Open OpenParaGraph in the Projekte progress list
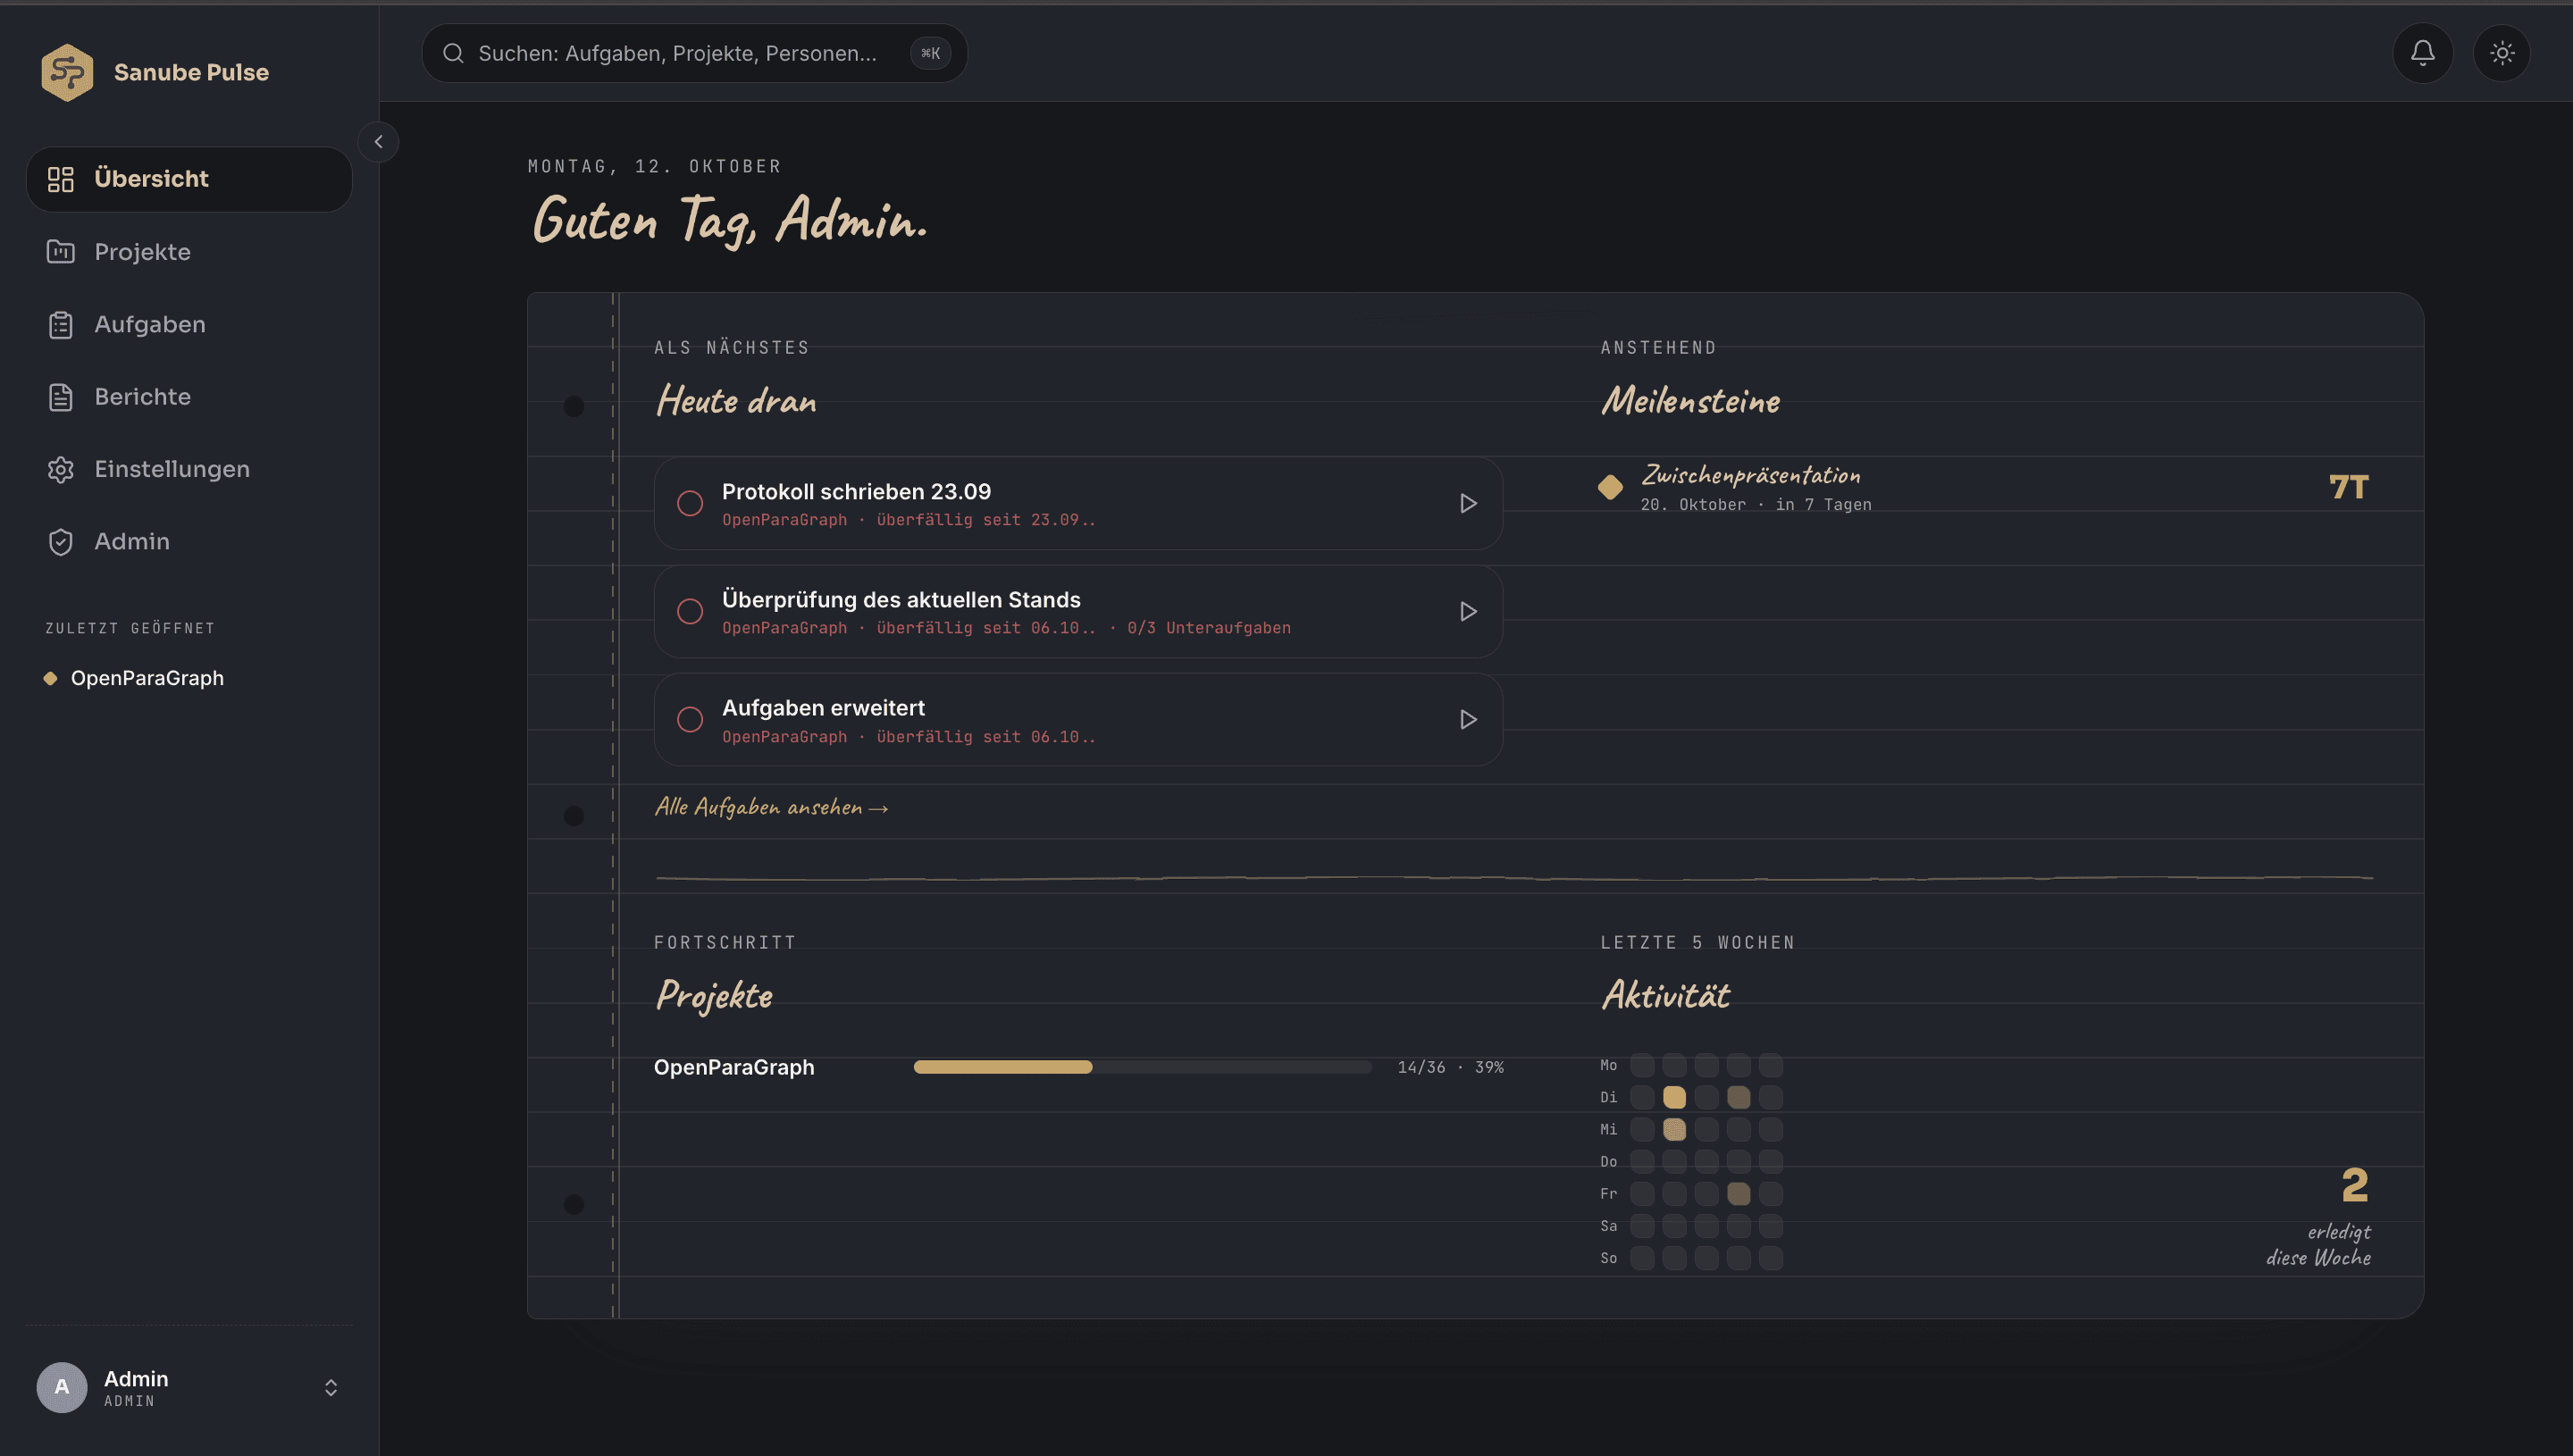2573x1456 pixels. 734,1067
